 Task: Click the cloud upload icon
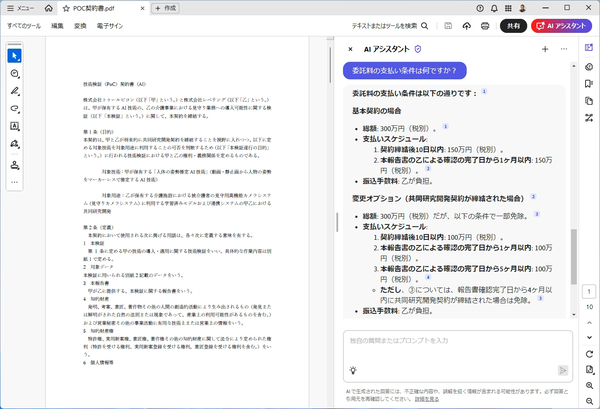(468, 25)
